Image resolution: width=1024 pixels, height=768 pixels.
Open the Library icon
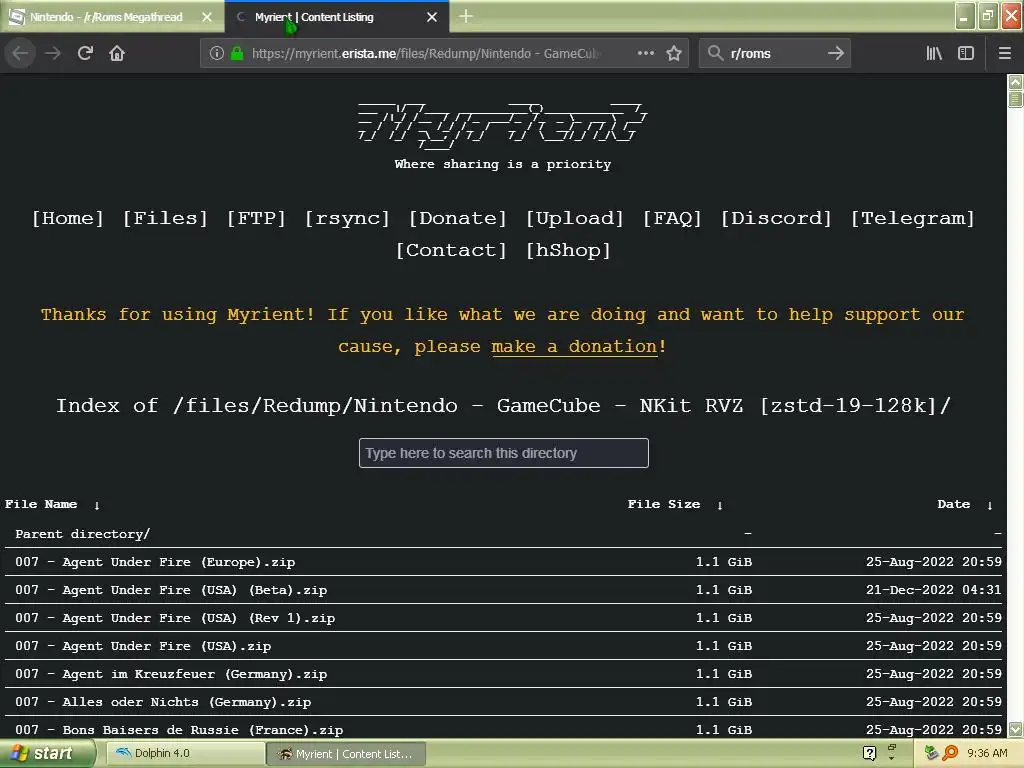tap(934, 53)
